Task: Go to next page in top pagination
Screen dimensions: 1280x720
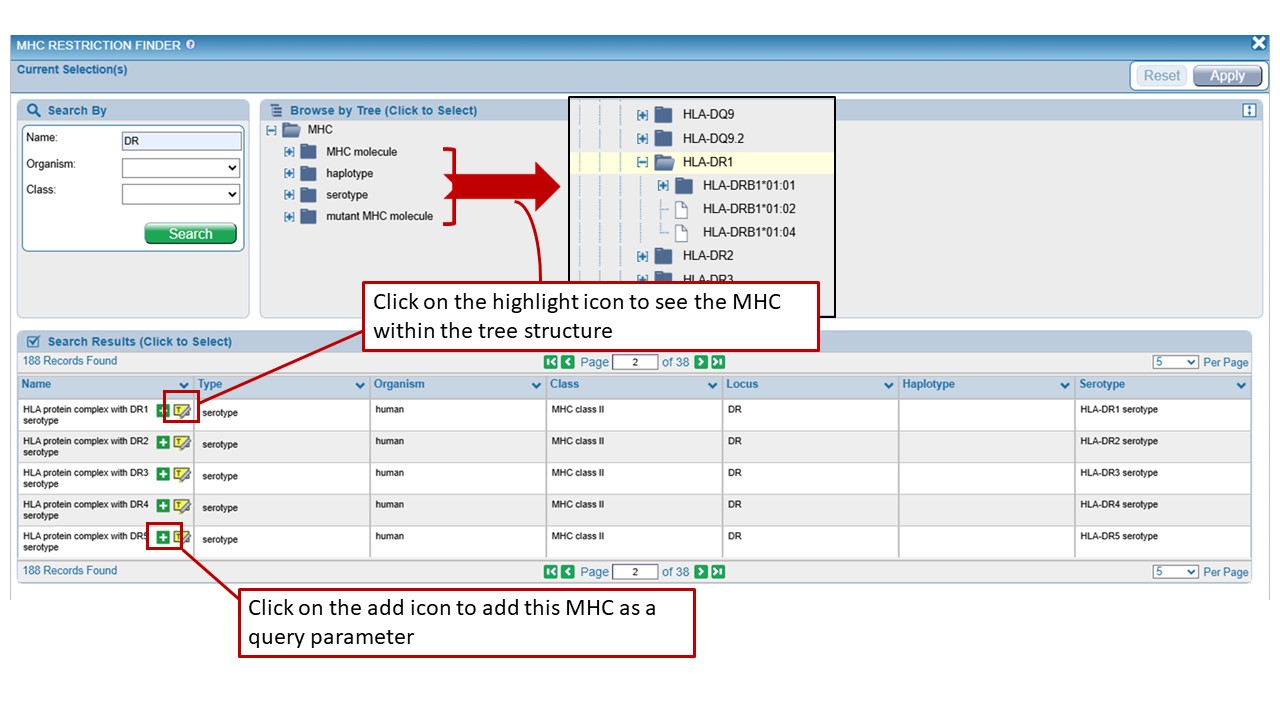Action: click(x=701, y=362)
